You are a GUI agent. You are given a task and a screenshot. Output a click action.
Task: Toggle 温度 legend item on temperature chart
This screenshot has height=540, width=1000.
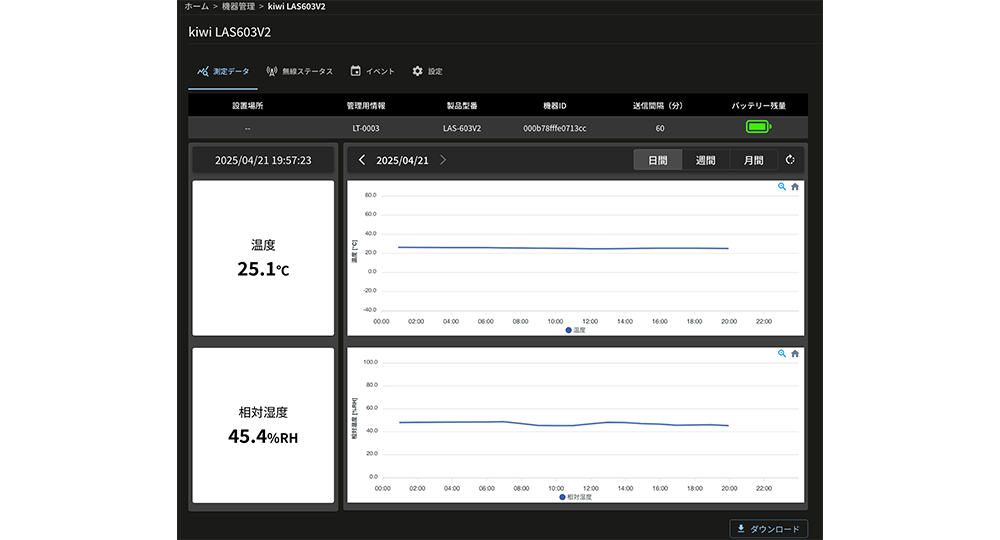pos(575,329)
